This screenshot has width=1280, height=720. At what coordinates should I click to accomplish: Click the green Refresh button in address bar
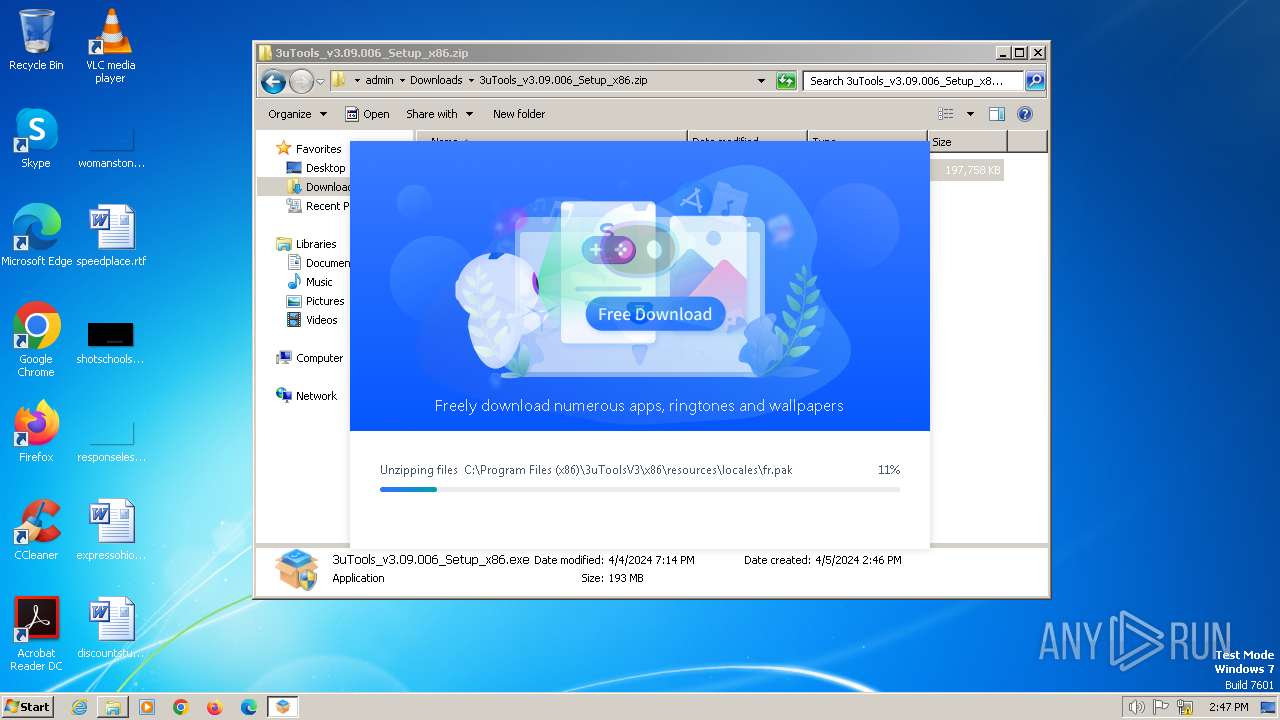click(x=786, y=81)
